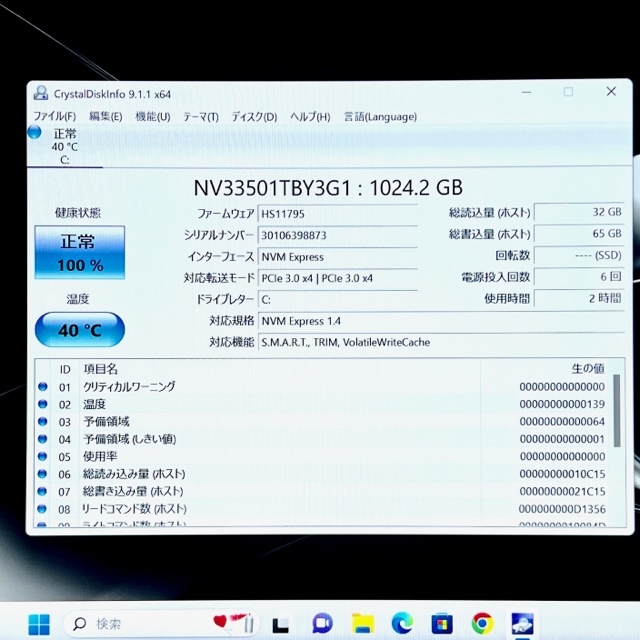The height and width of the screenshot is (640, 640).
Task: Click the ID column header
Action: point(65,369)
